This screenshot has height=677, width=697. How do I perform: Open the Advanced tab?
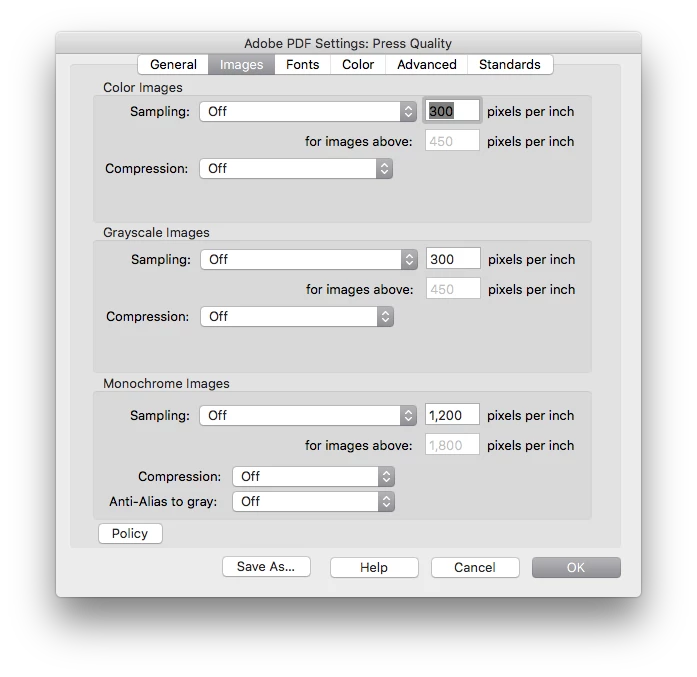point(427,65)
